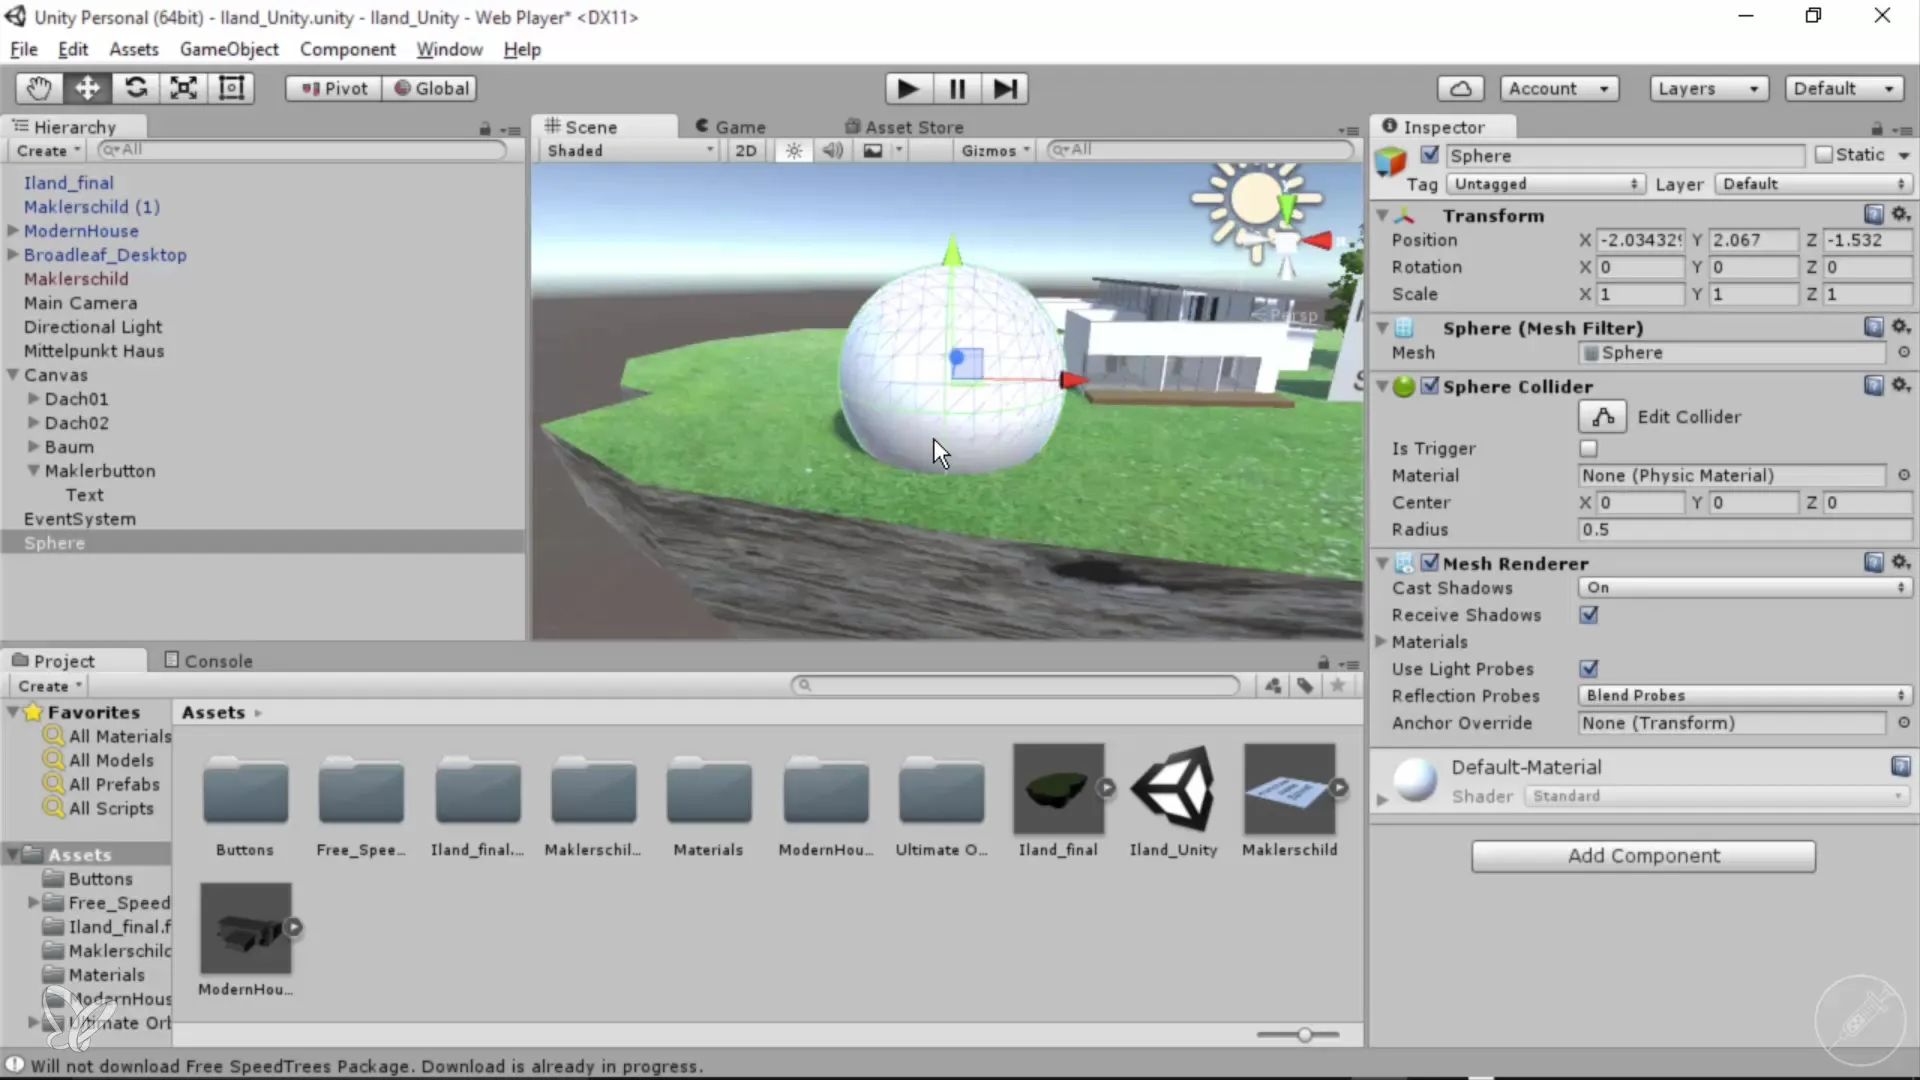Open Cast Shadows dropdown
This screenshot has width=1920, height=1080.
(x=1745, y=587)
